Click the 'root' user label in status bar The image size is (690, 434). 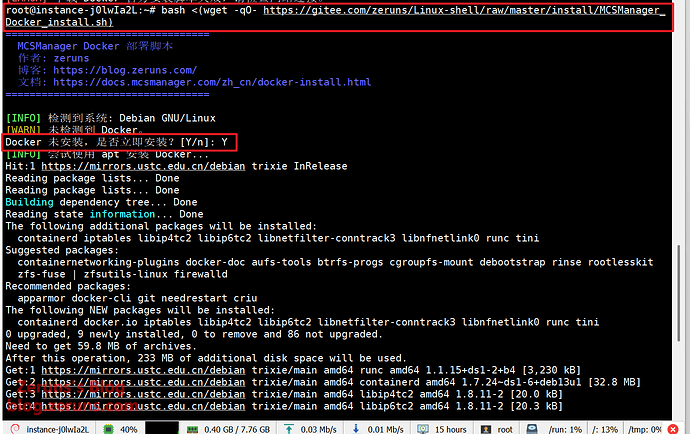pyautogui.click(x=505, y=429)
